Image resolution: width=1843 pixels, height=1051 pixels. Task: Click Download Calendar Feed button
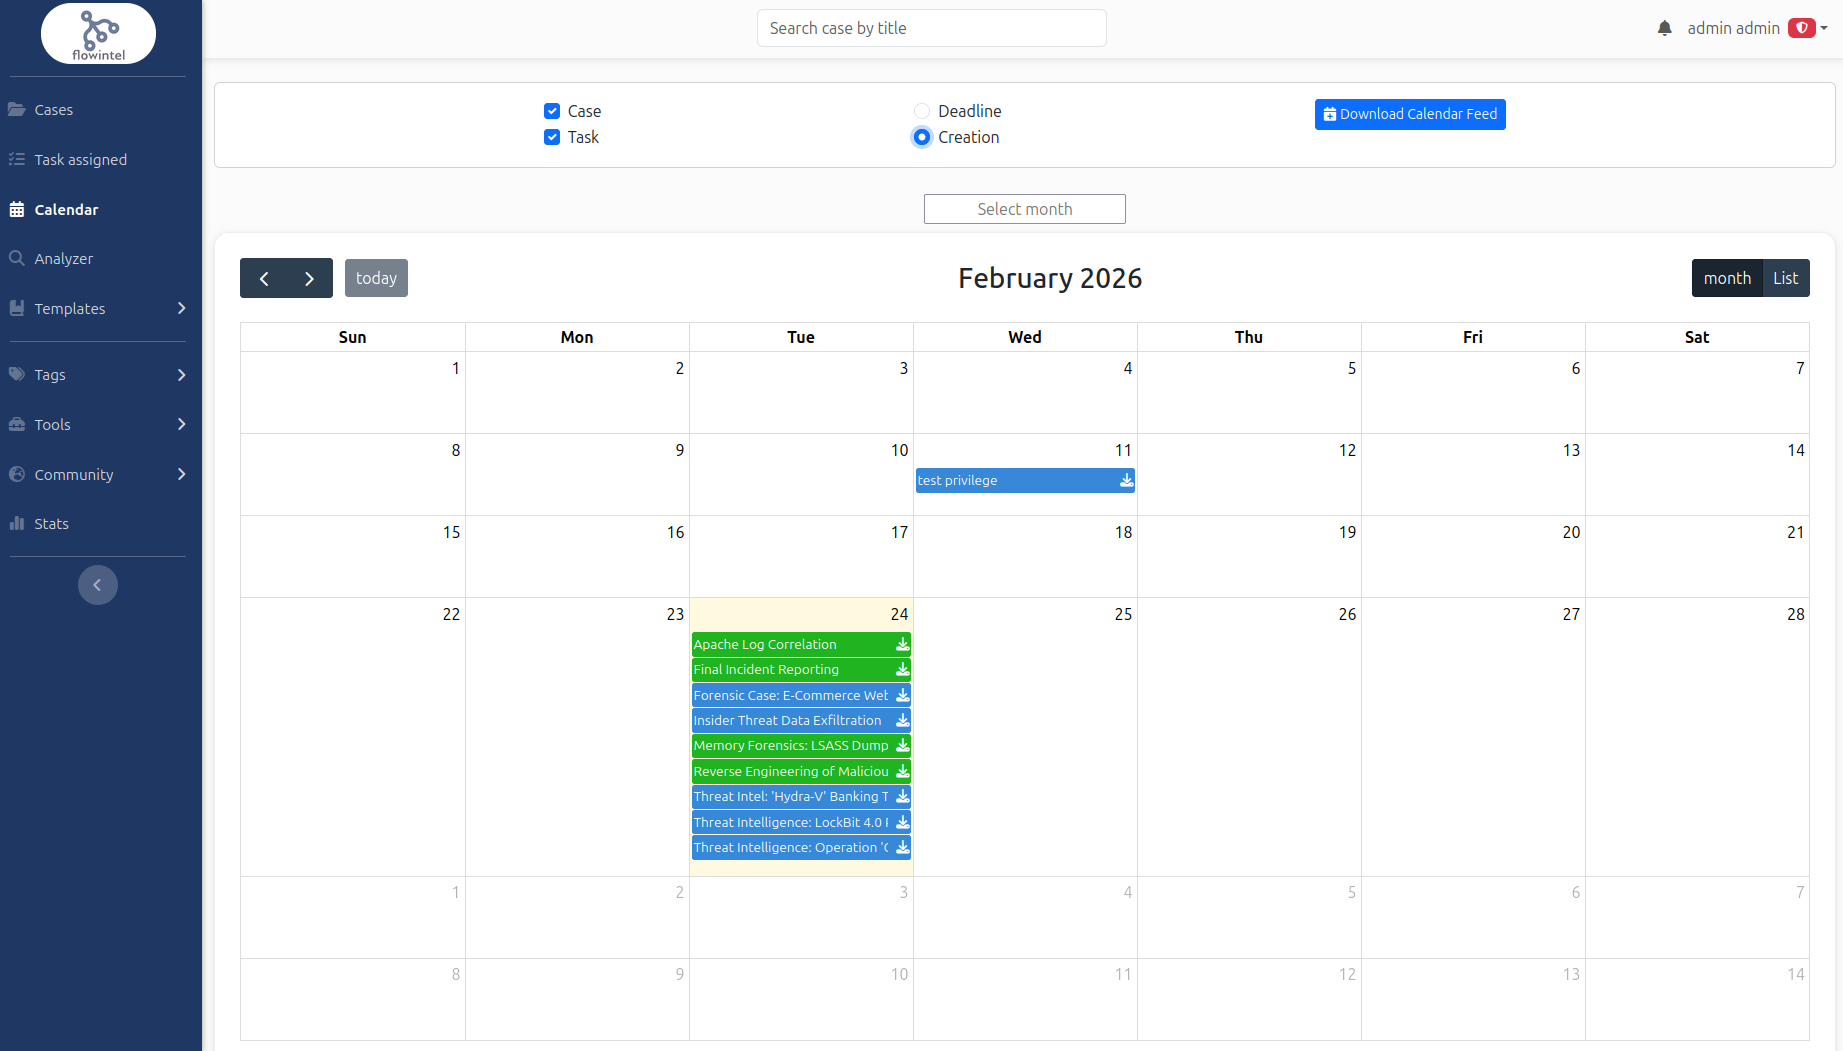(x=1409, y=114)
